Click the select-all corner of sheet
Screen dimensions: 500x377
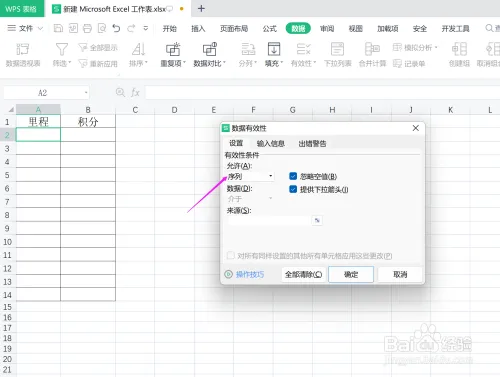coord(11,109)
